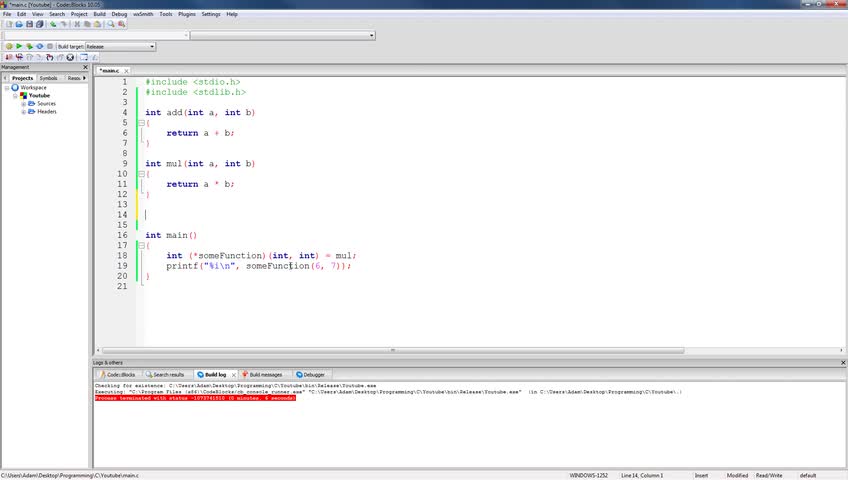Open the Project menu

[79, 14]
